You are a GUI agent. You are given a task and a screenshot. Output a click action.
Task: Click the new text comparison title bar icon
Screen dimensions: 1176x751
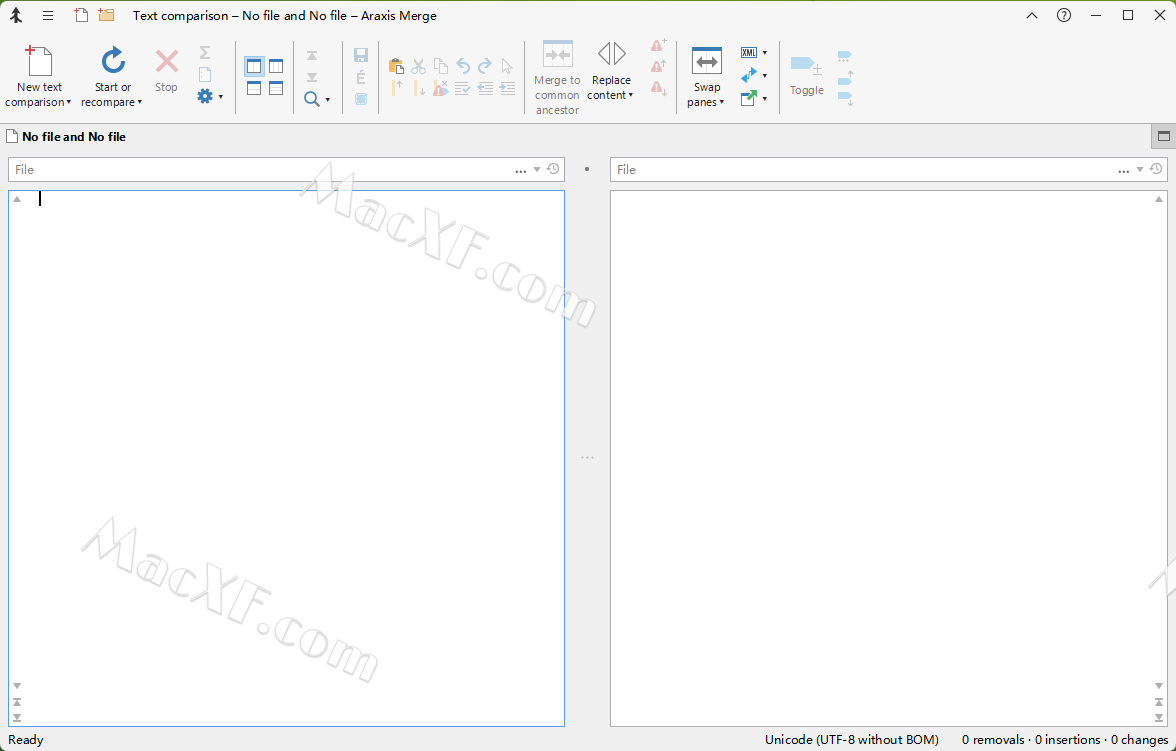[x=81, y=14]
